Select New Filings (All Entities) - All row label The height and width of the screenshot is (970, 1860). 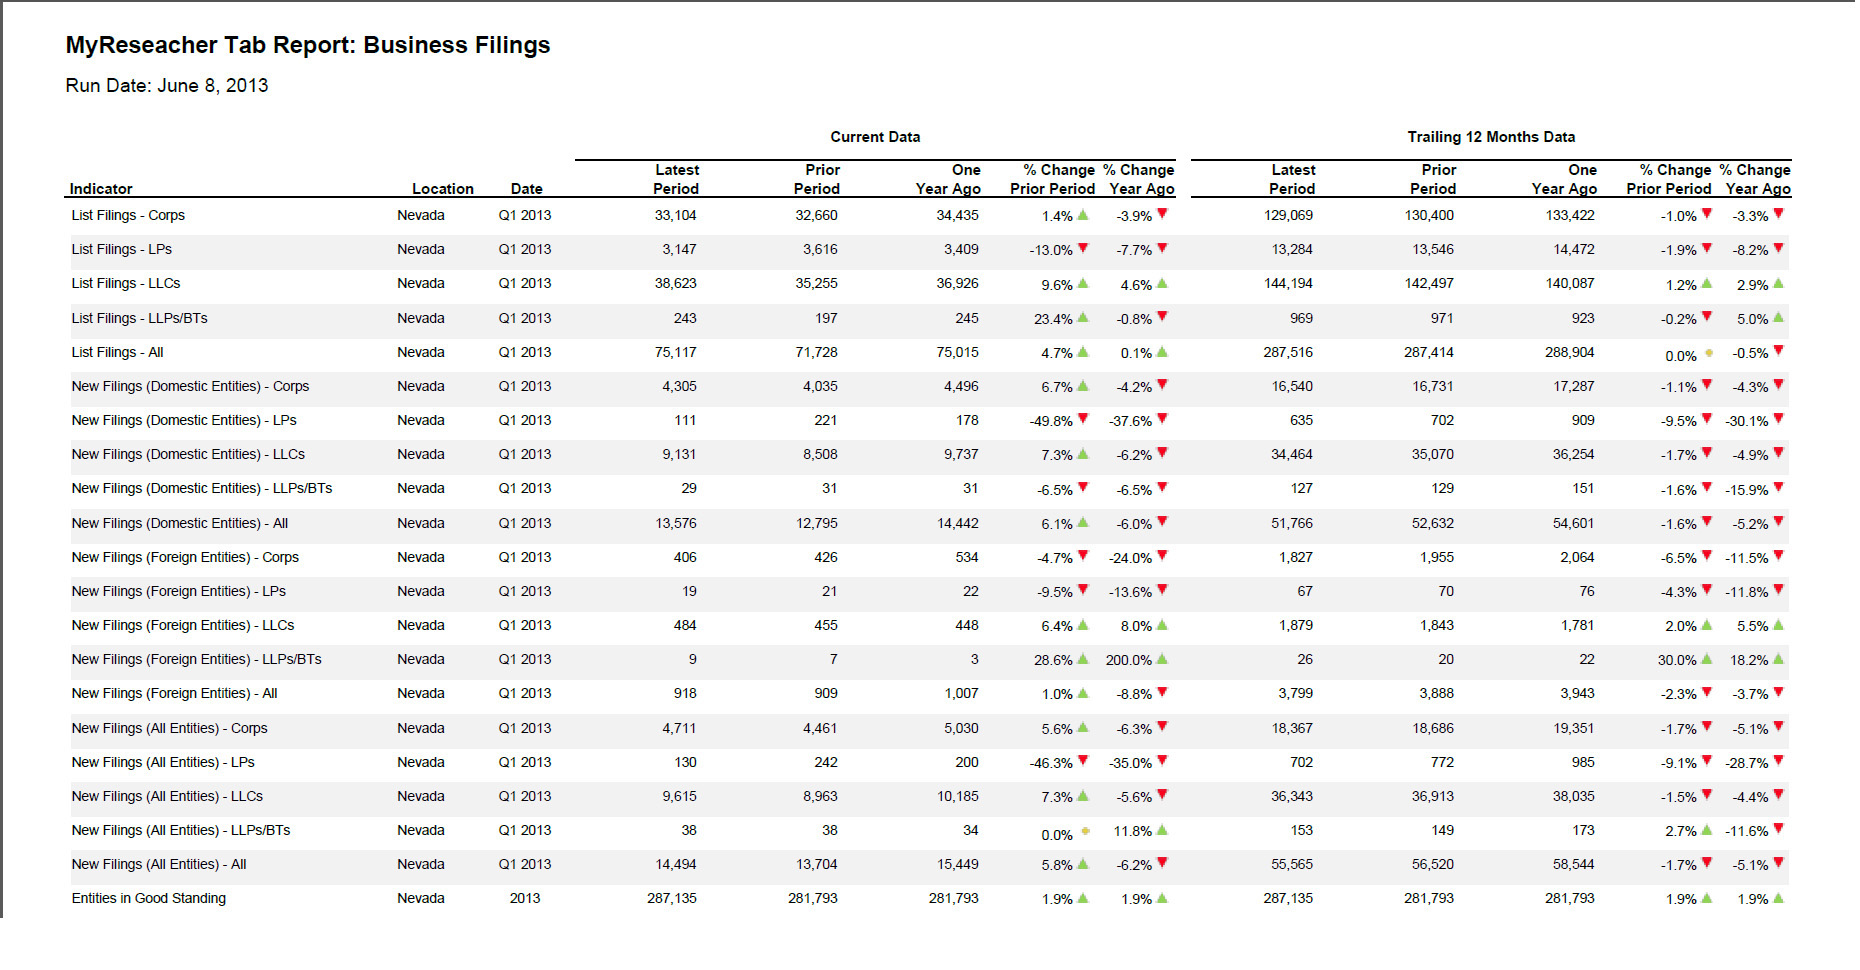(159, 864)
